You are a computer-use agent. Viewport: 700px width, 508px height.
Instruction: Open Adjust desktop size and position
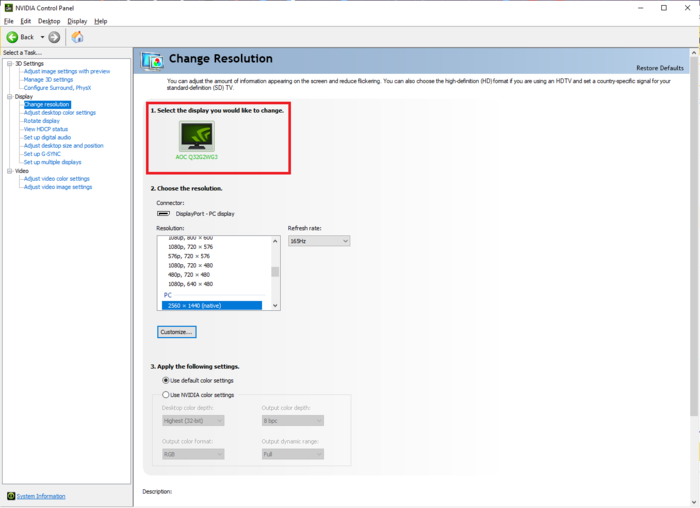[63, 146]
